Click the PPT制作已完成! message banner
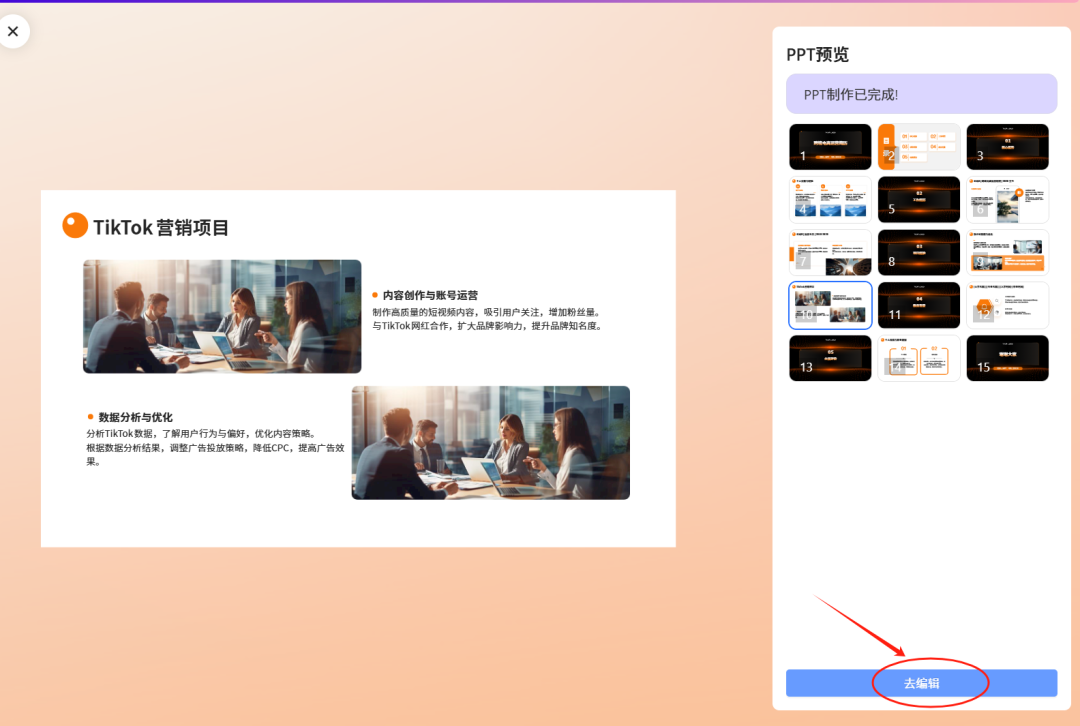Viewport: 1080px width, 726px height. pyautogui.click(x=921, y=94)
